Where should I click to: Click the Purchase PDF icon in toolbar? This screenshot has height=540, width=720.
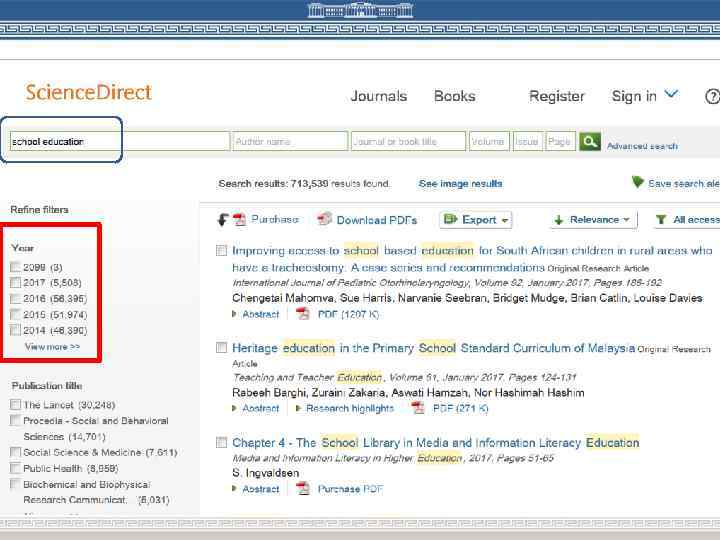[x=239, y=220]
